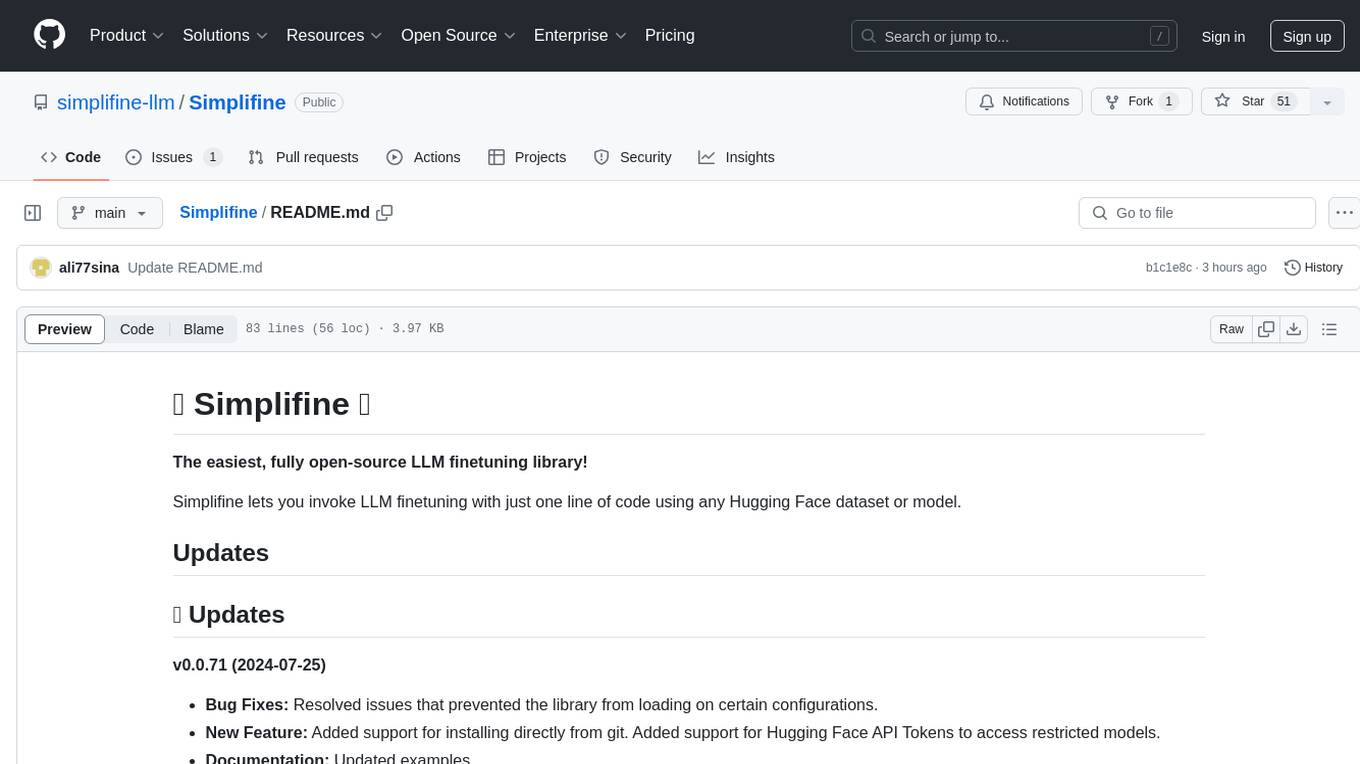Open the Pricing page
This screenshot has height=764, width=1360.
point(670,35)
